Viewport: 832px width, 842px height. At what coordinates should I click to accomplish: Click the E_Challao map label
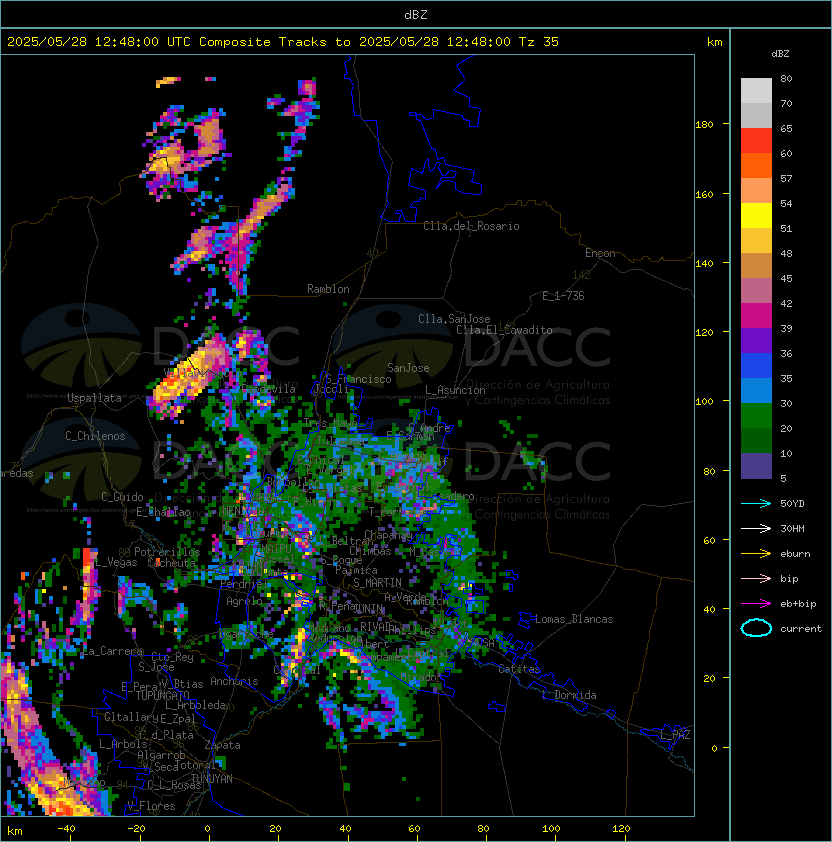[x=163, y=512]
